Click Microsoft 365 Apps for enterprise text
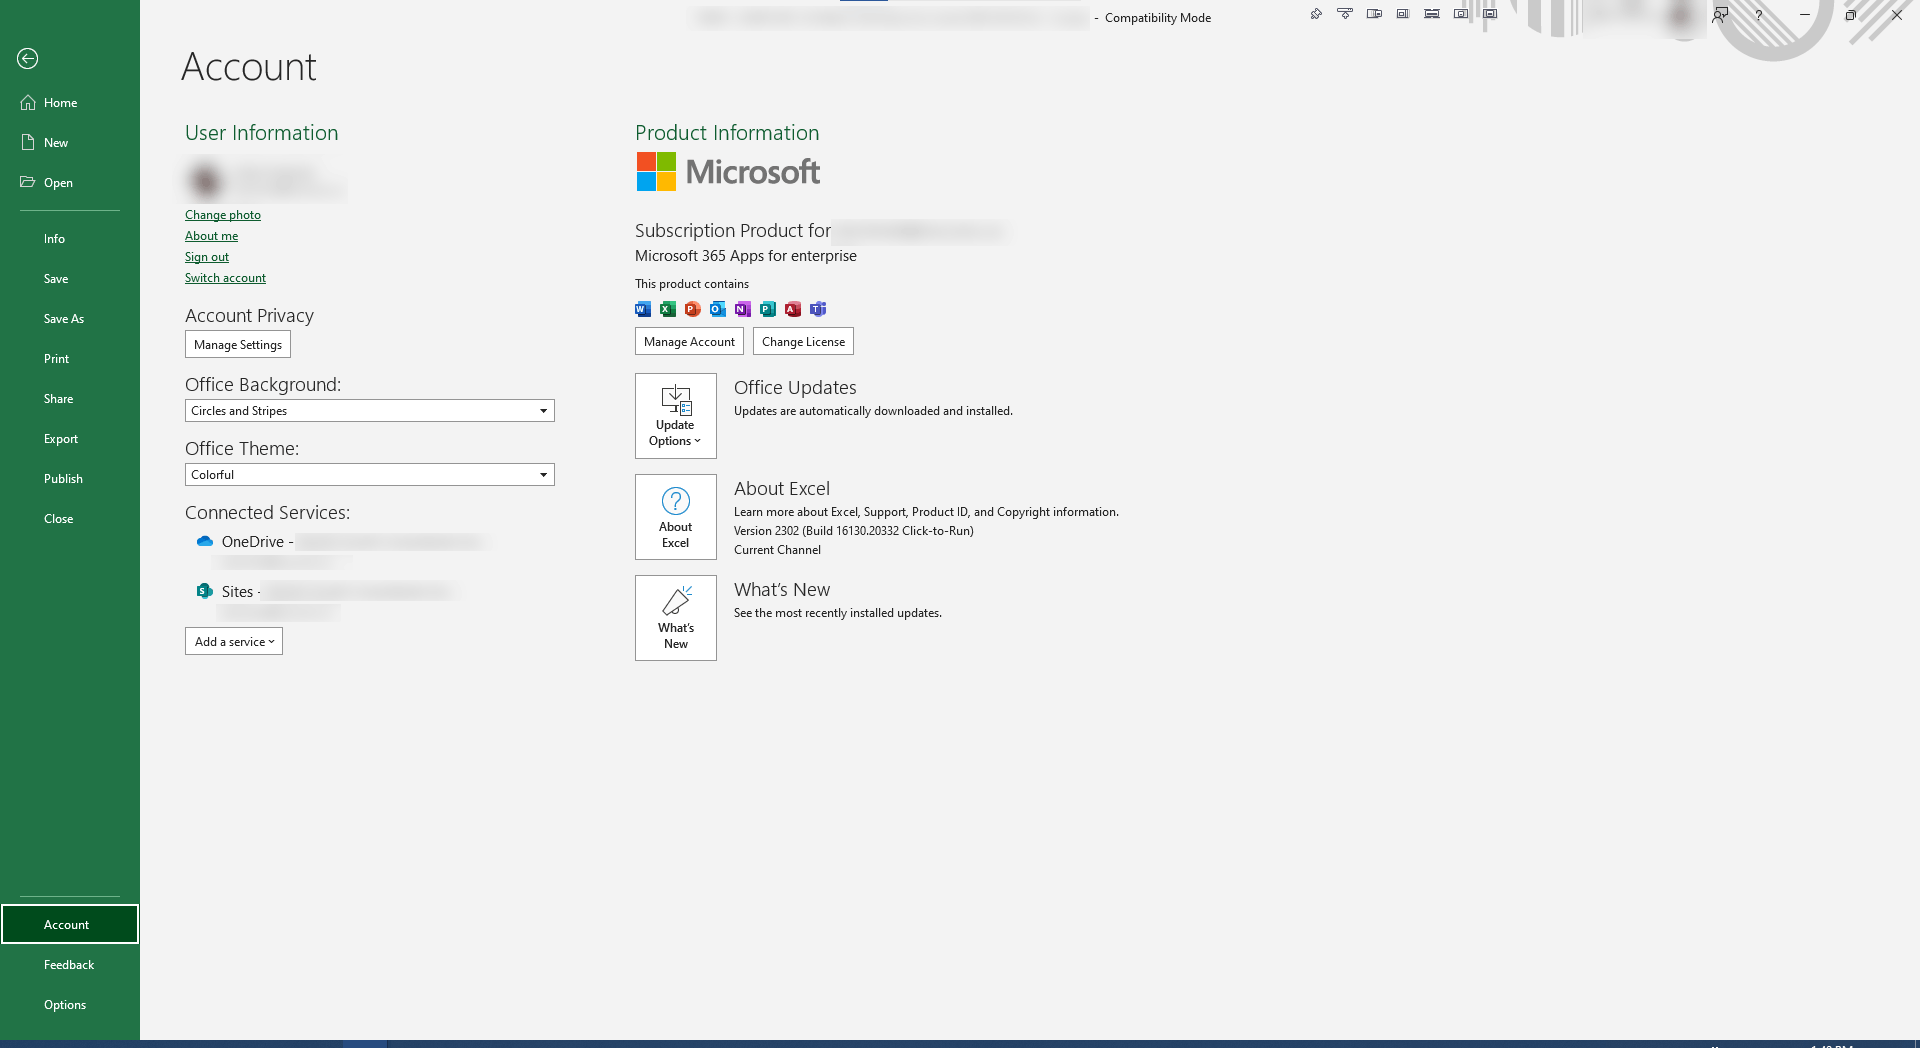 [746, 256]
